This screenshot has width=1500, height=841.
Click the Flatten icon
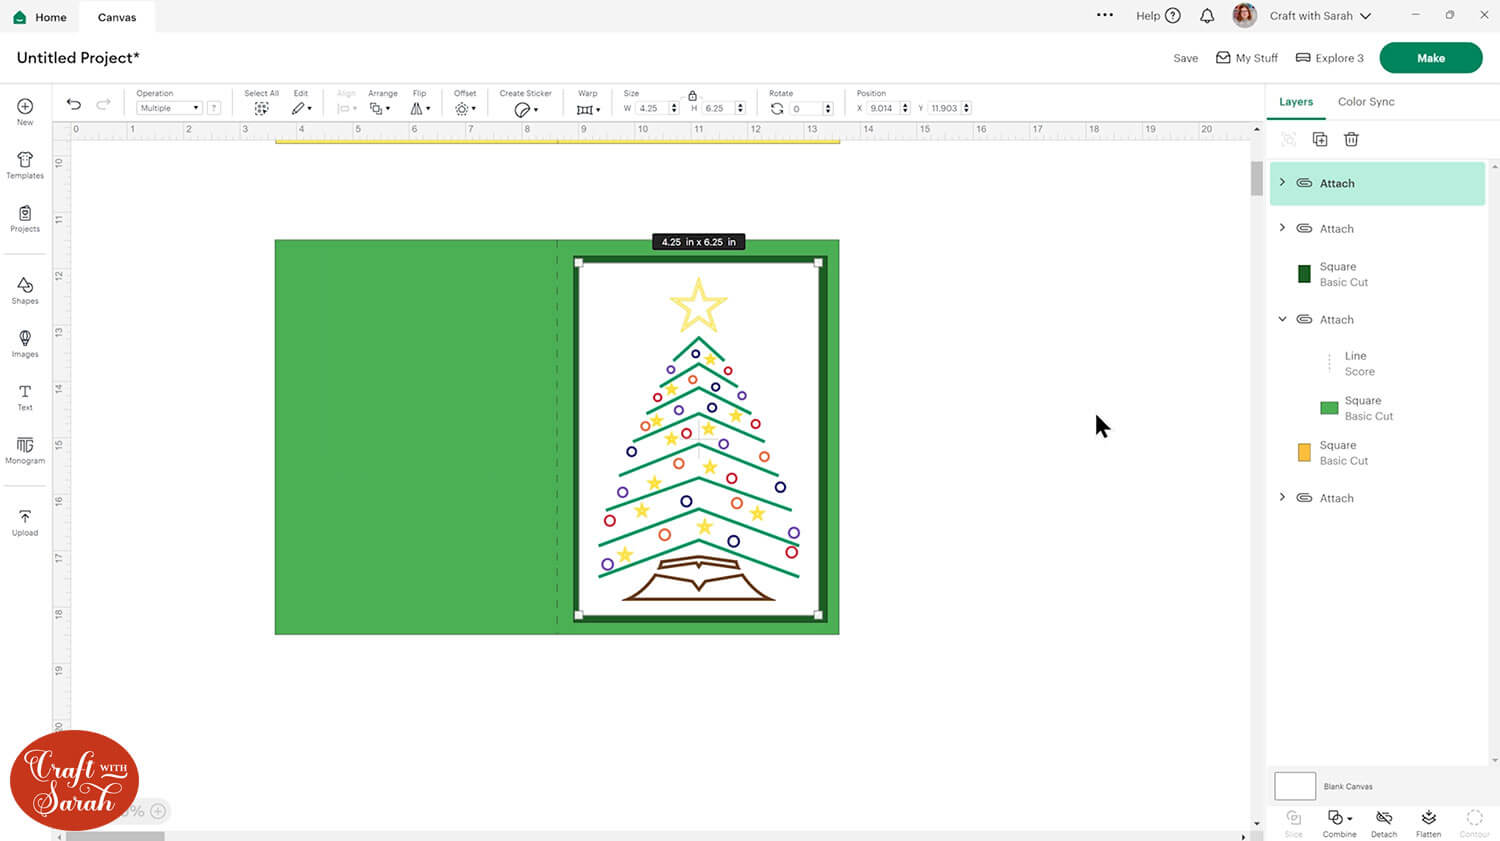[1428, 822]
